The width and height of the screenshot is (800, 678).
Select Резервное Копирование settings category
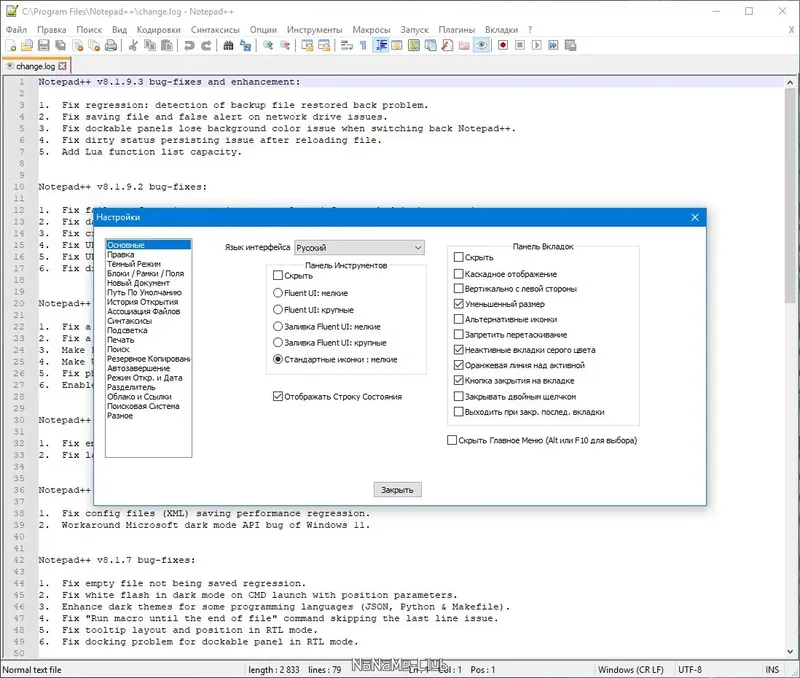tap(148, 358)
